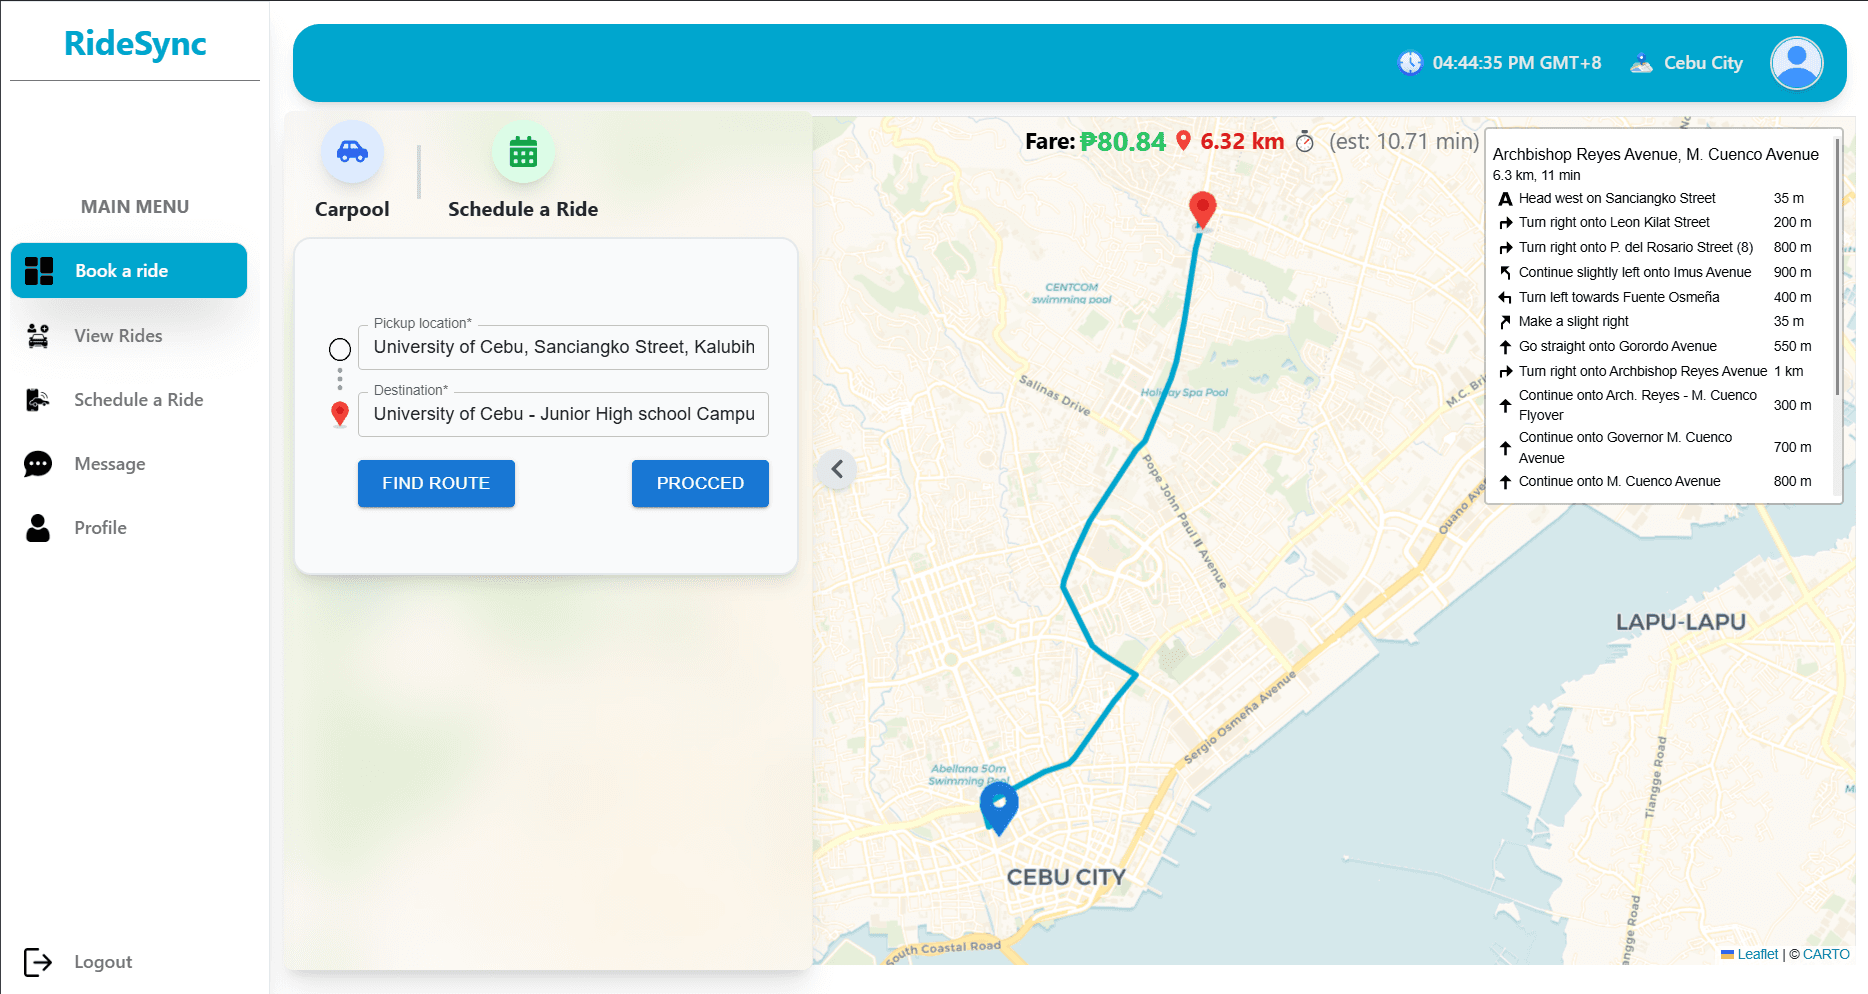Select the Book a ride menu item

pos(128,270)
